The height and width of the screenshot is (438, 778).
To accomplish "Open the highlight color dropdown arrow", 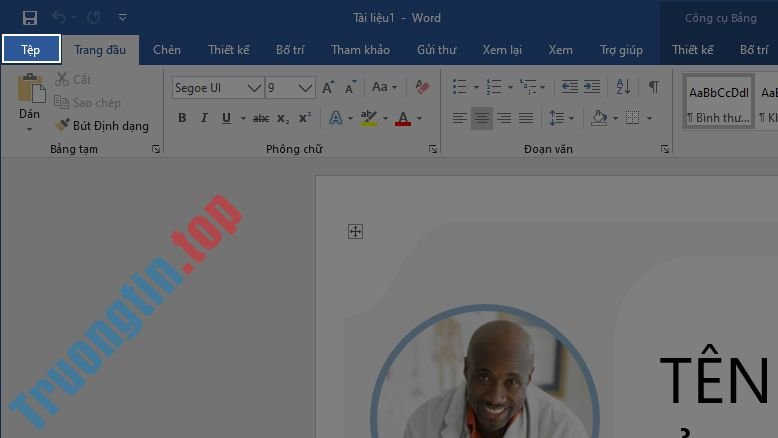I will tap(386, 118).
